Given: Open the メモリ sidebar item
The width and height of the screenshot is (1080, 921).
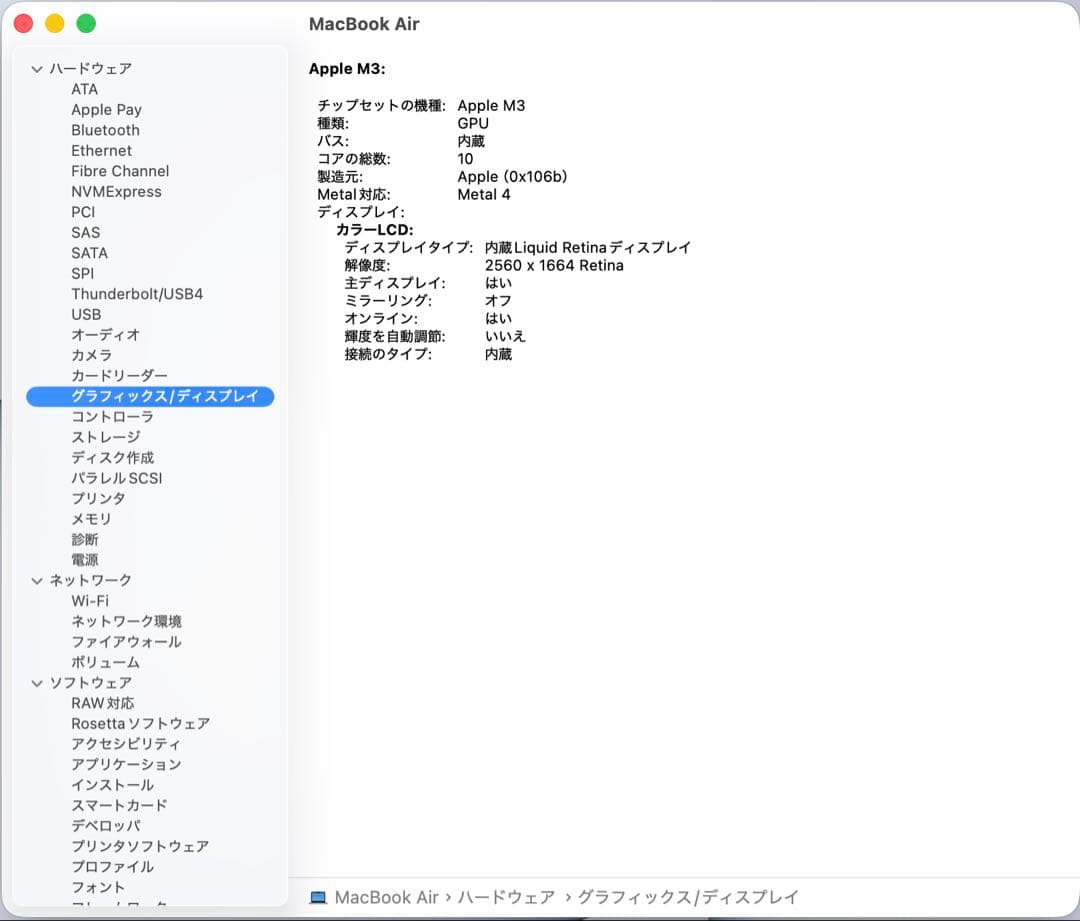Looking at the screenshot, I should pos(91,519).
